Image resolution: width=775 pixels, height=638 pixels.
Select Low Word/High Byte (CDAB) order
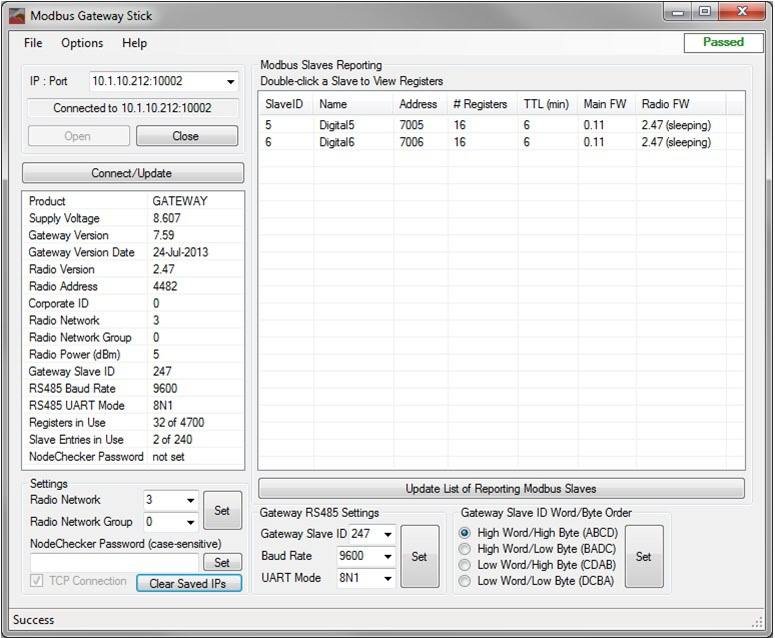(x=466, y=565)
